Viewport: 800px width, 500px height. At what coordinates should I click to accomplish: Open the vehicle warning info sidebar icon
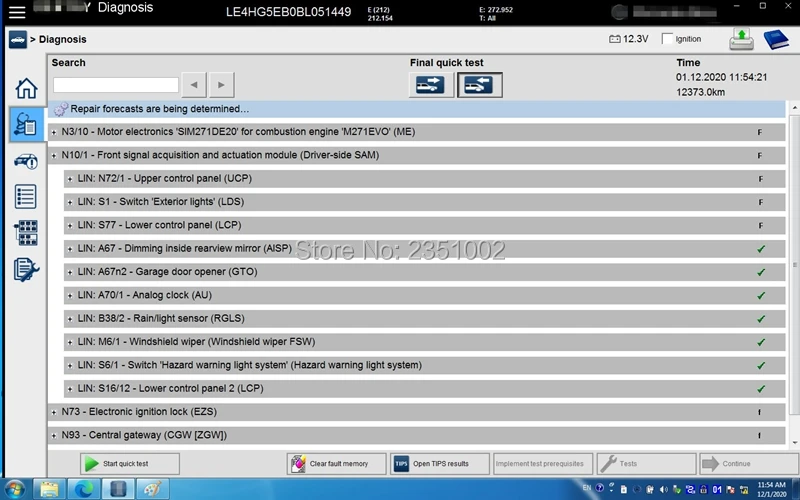click(x=26, y=161)
